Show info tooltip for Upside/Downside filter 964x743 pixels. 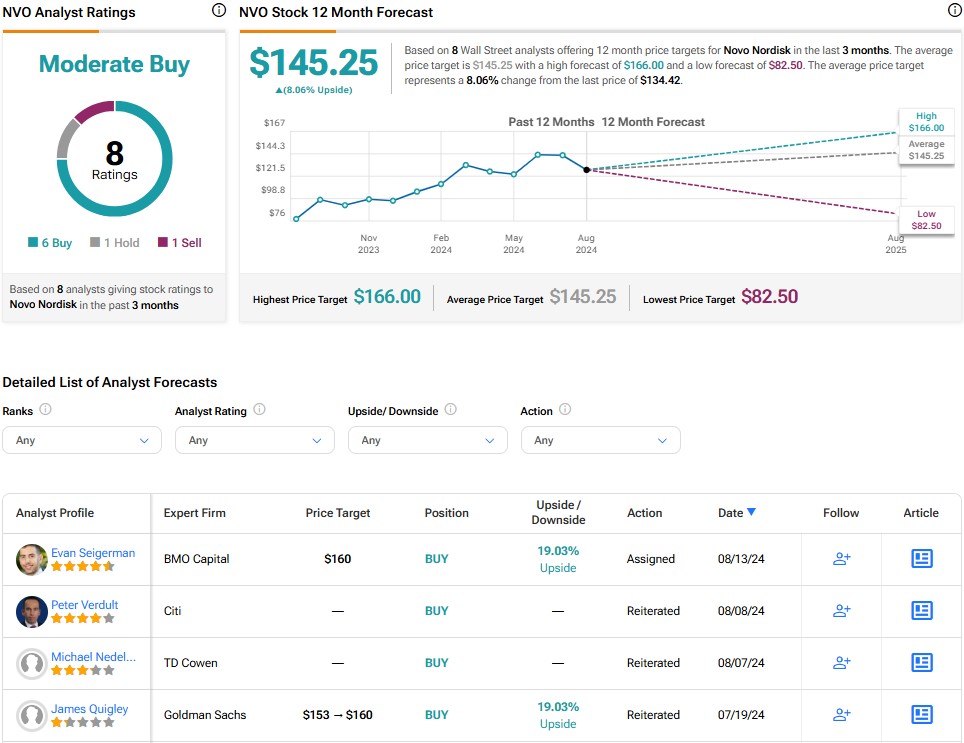tap(450, 410)
